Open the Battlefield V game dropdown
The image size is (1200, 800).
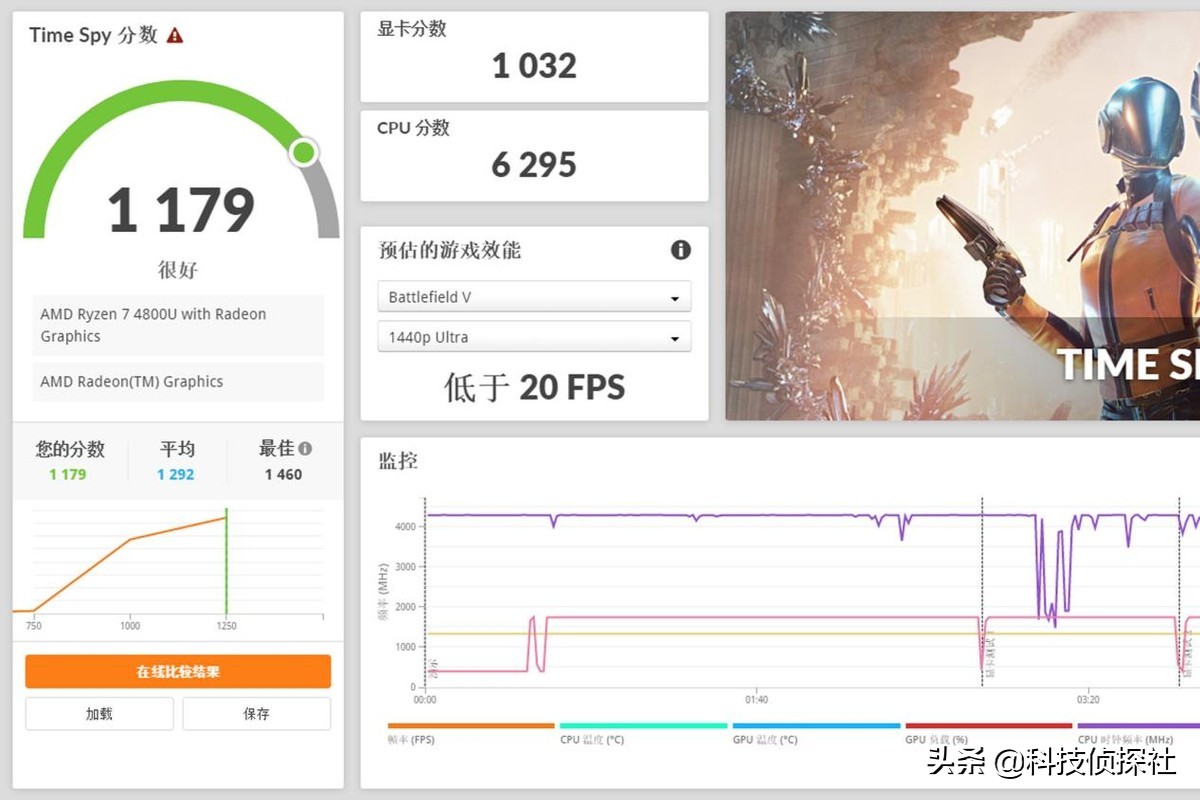[x=534, y=297]
